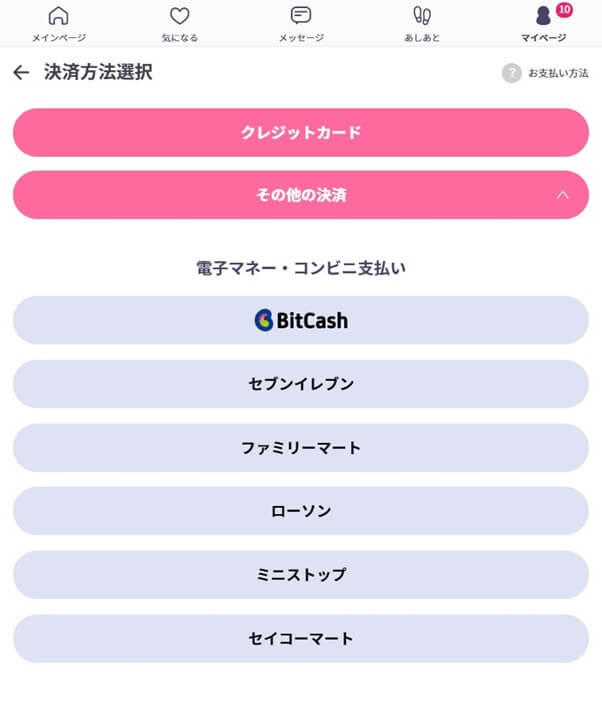Go back using the left arrow

[21, 73]
